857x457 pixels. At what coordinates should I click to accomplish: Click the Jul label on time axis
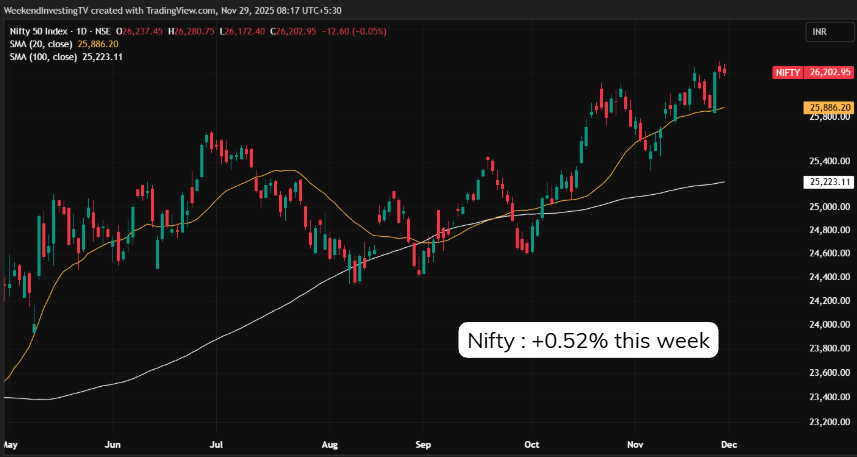217,442
